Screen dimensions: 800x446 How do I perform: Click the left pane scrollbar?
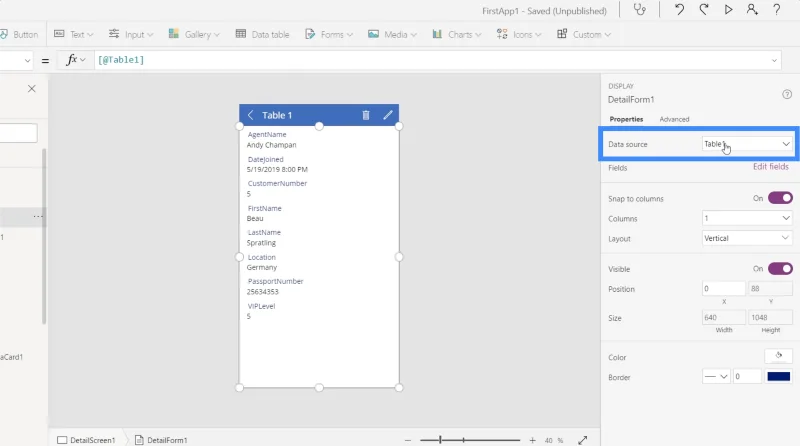click(44, 236)
